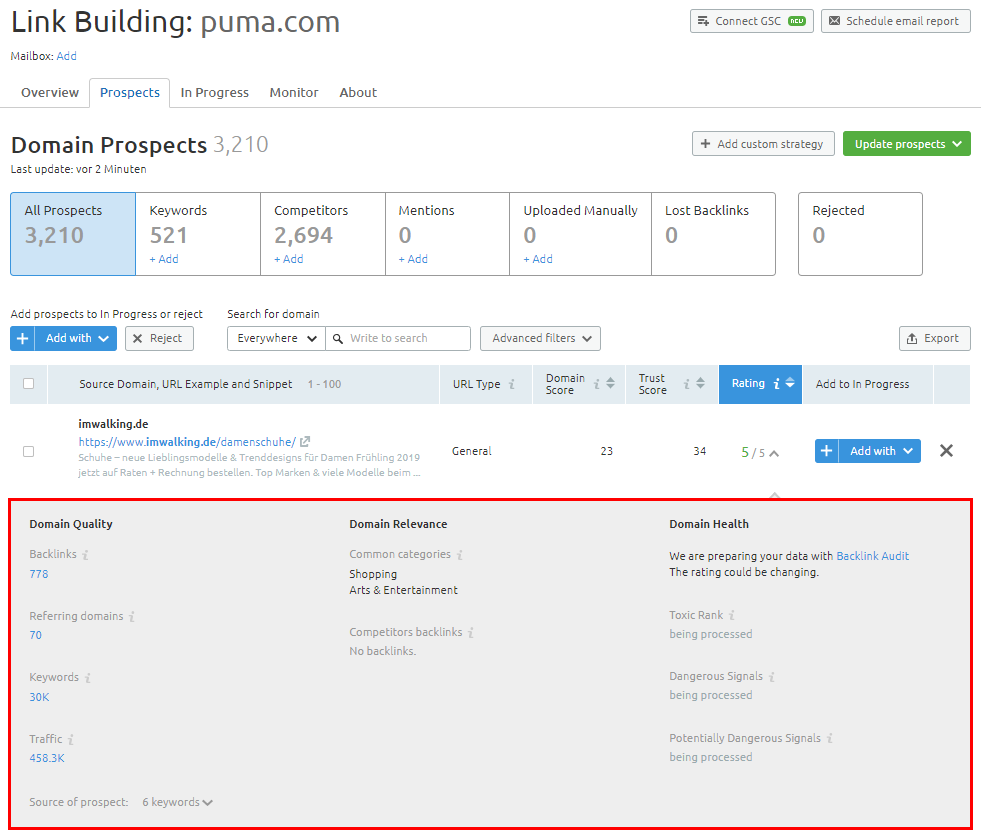Open the 778 backlinks value

coord(39,574)
